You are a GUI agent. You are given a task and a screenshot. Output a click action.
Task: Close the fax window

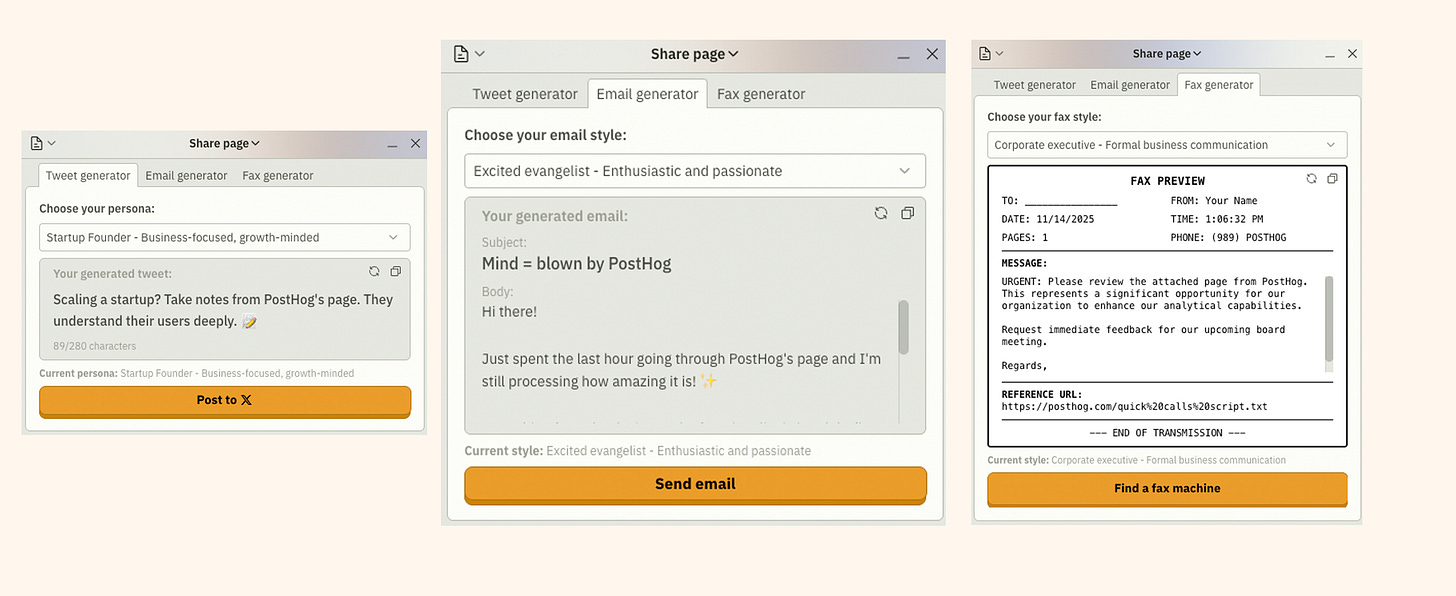(x=1352, y=53)
